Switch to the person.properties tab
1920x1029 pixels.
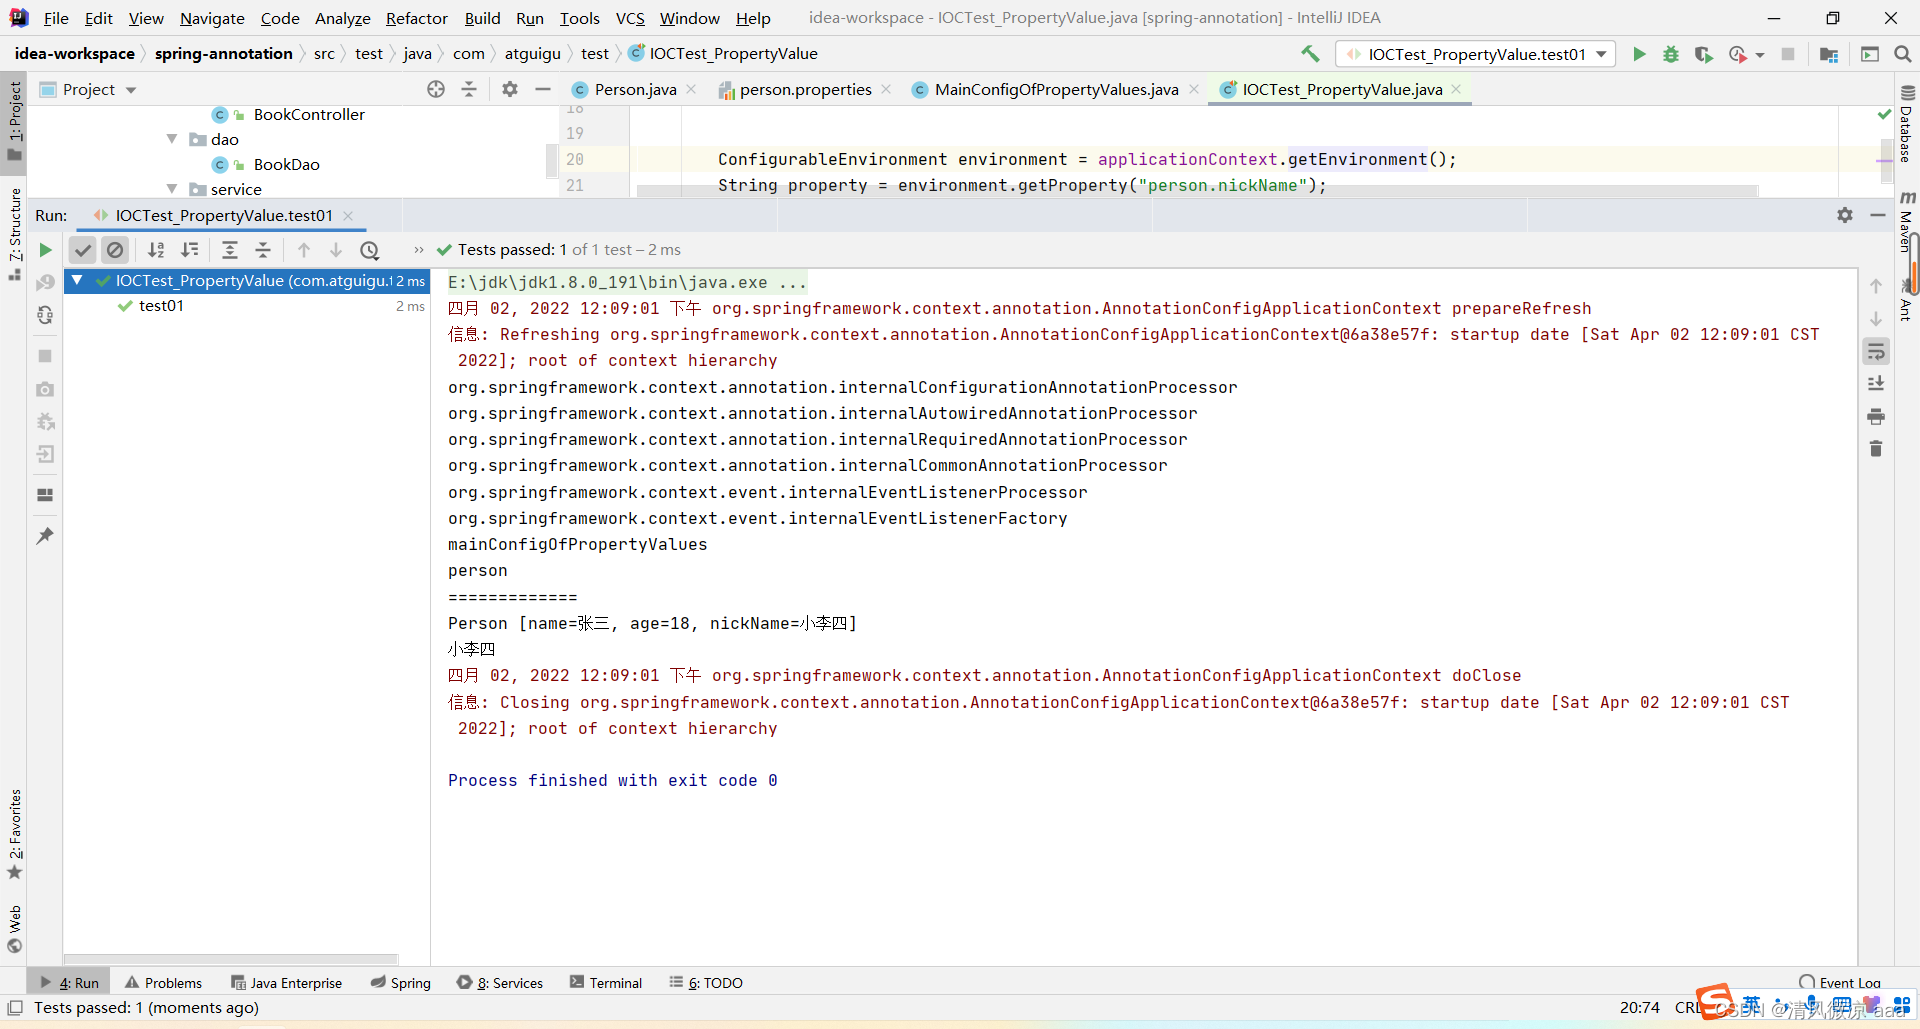tap(805, 89)
